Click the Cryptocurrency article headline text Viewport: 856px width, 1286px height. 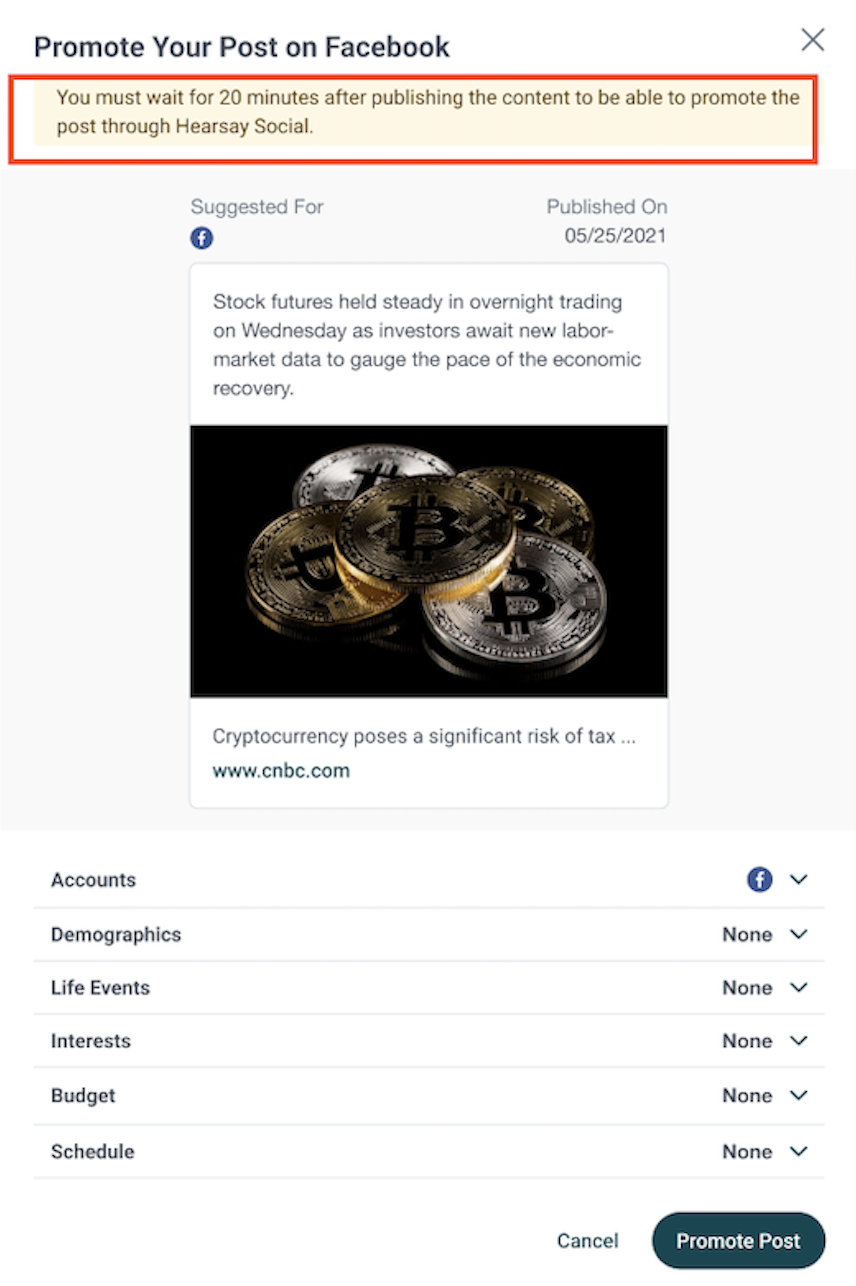(424, 737)
